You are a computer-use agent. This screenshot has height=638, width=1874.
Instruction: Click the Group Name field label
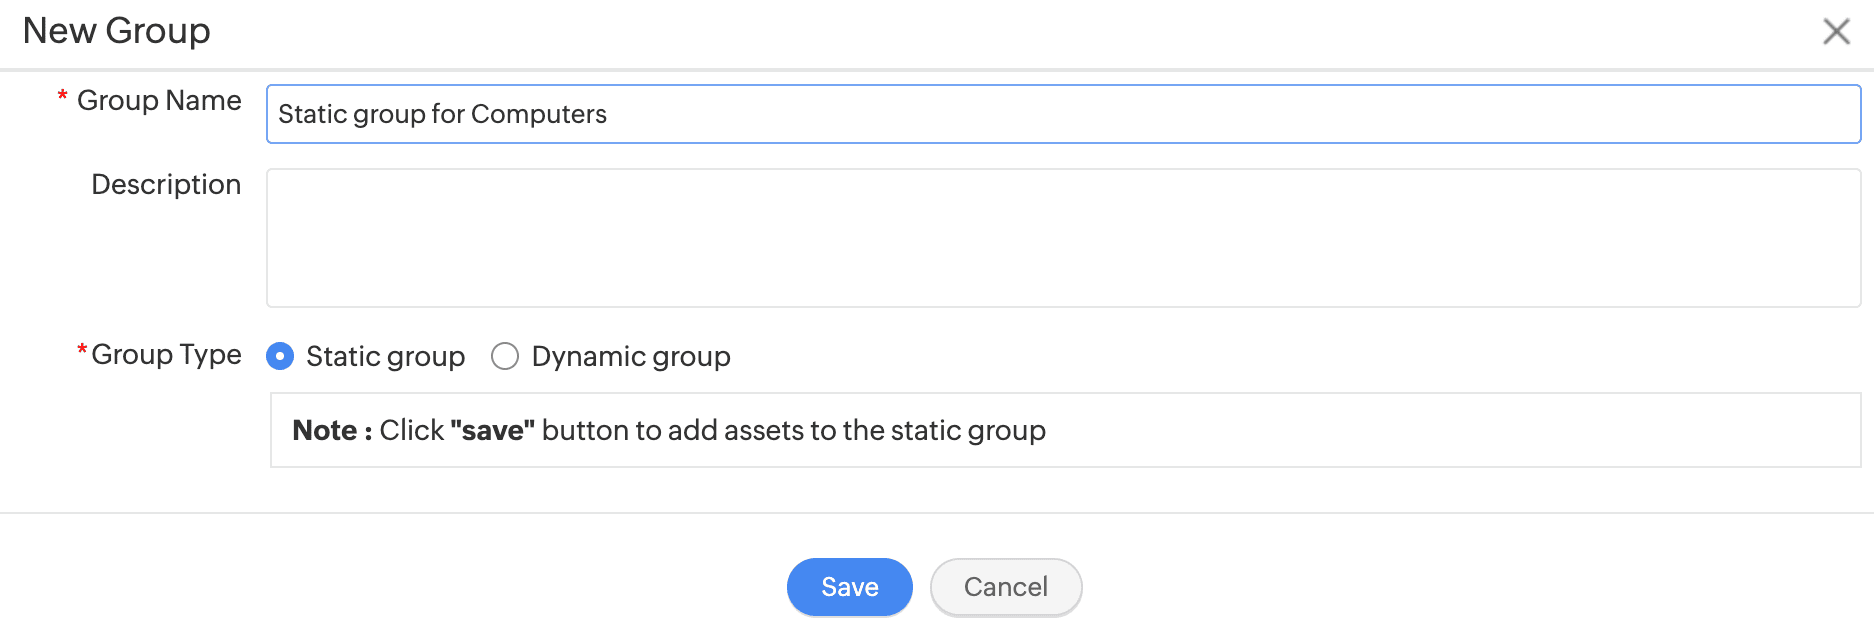[x=159, y=100]
